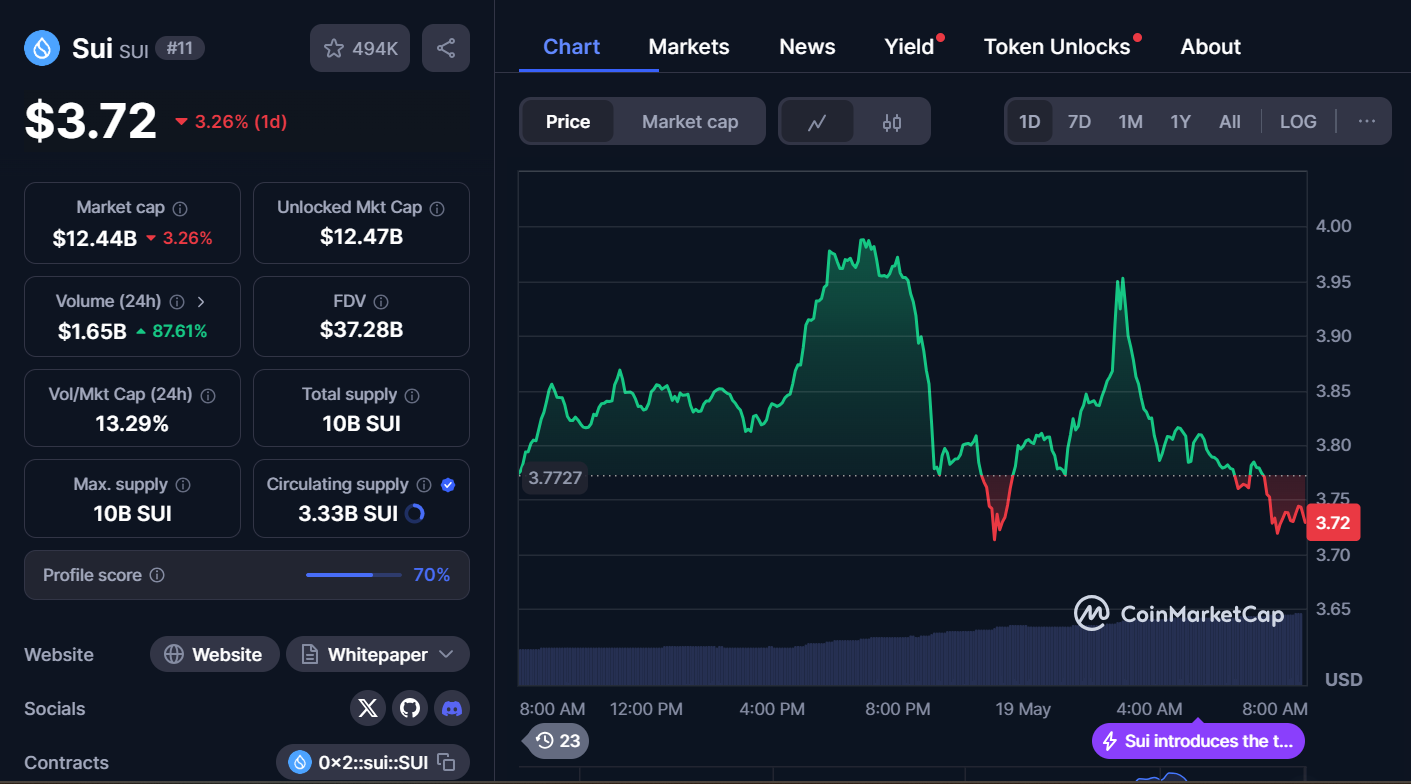Select 1M chart timeframe
This screenshot has height=784, width=1411.
point(1130,122)
